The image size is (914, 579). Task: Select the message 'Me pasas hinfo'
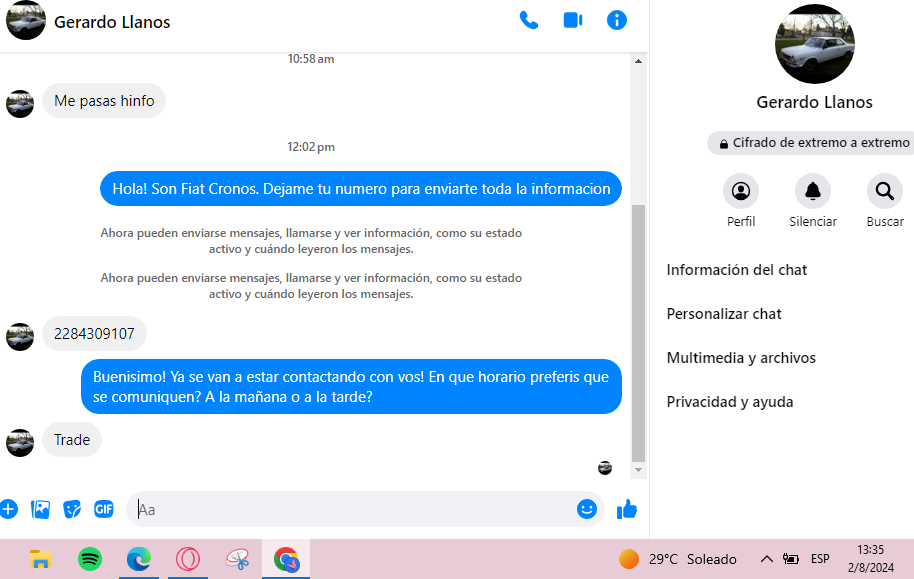104,101
